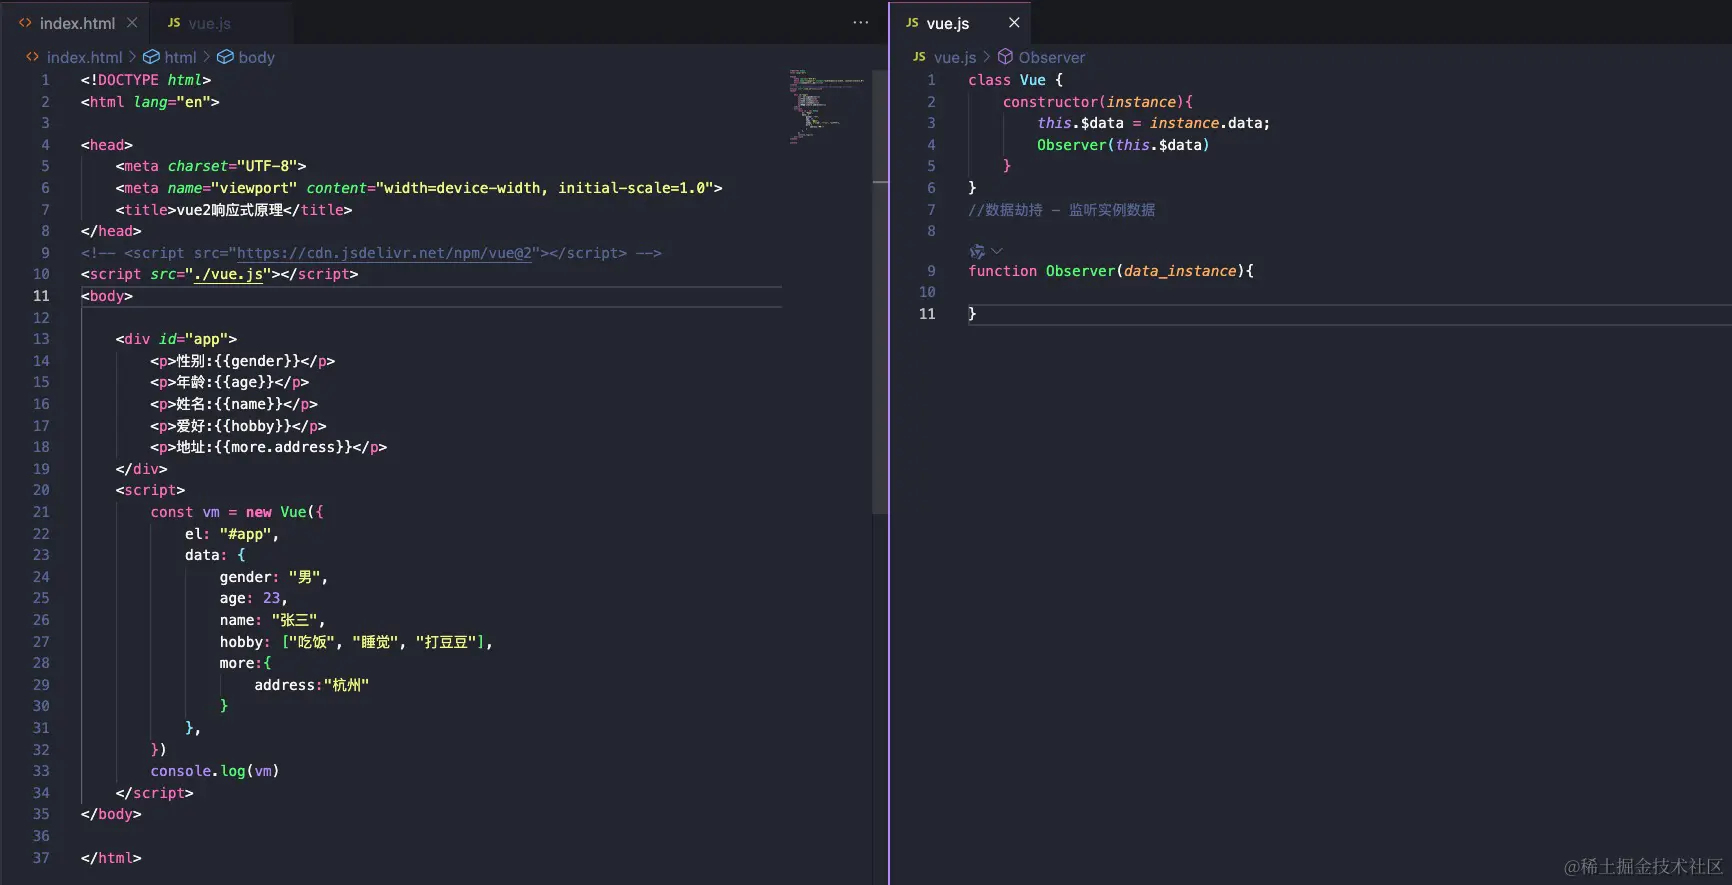The image size is (1732, 885).
Task: Close the index.html editor tab
Action: coord(132,23)
